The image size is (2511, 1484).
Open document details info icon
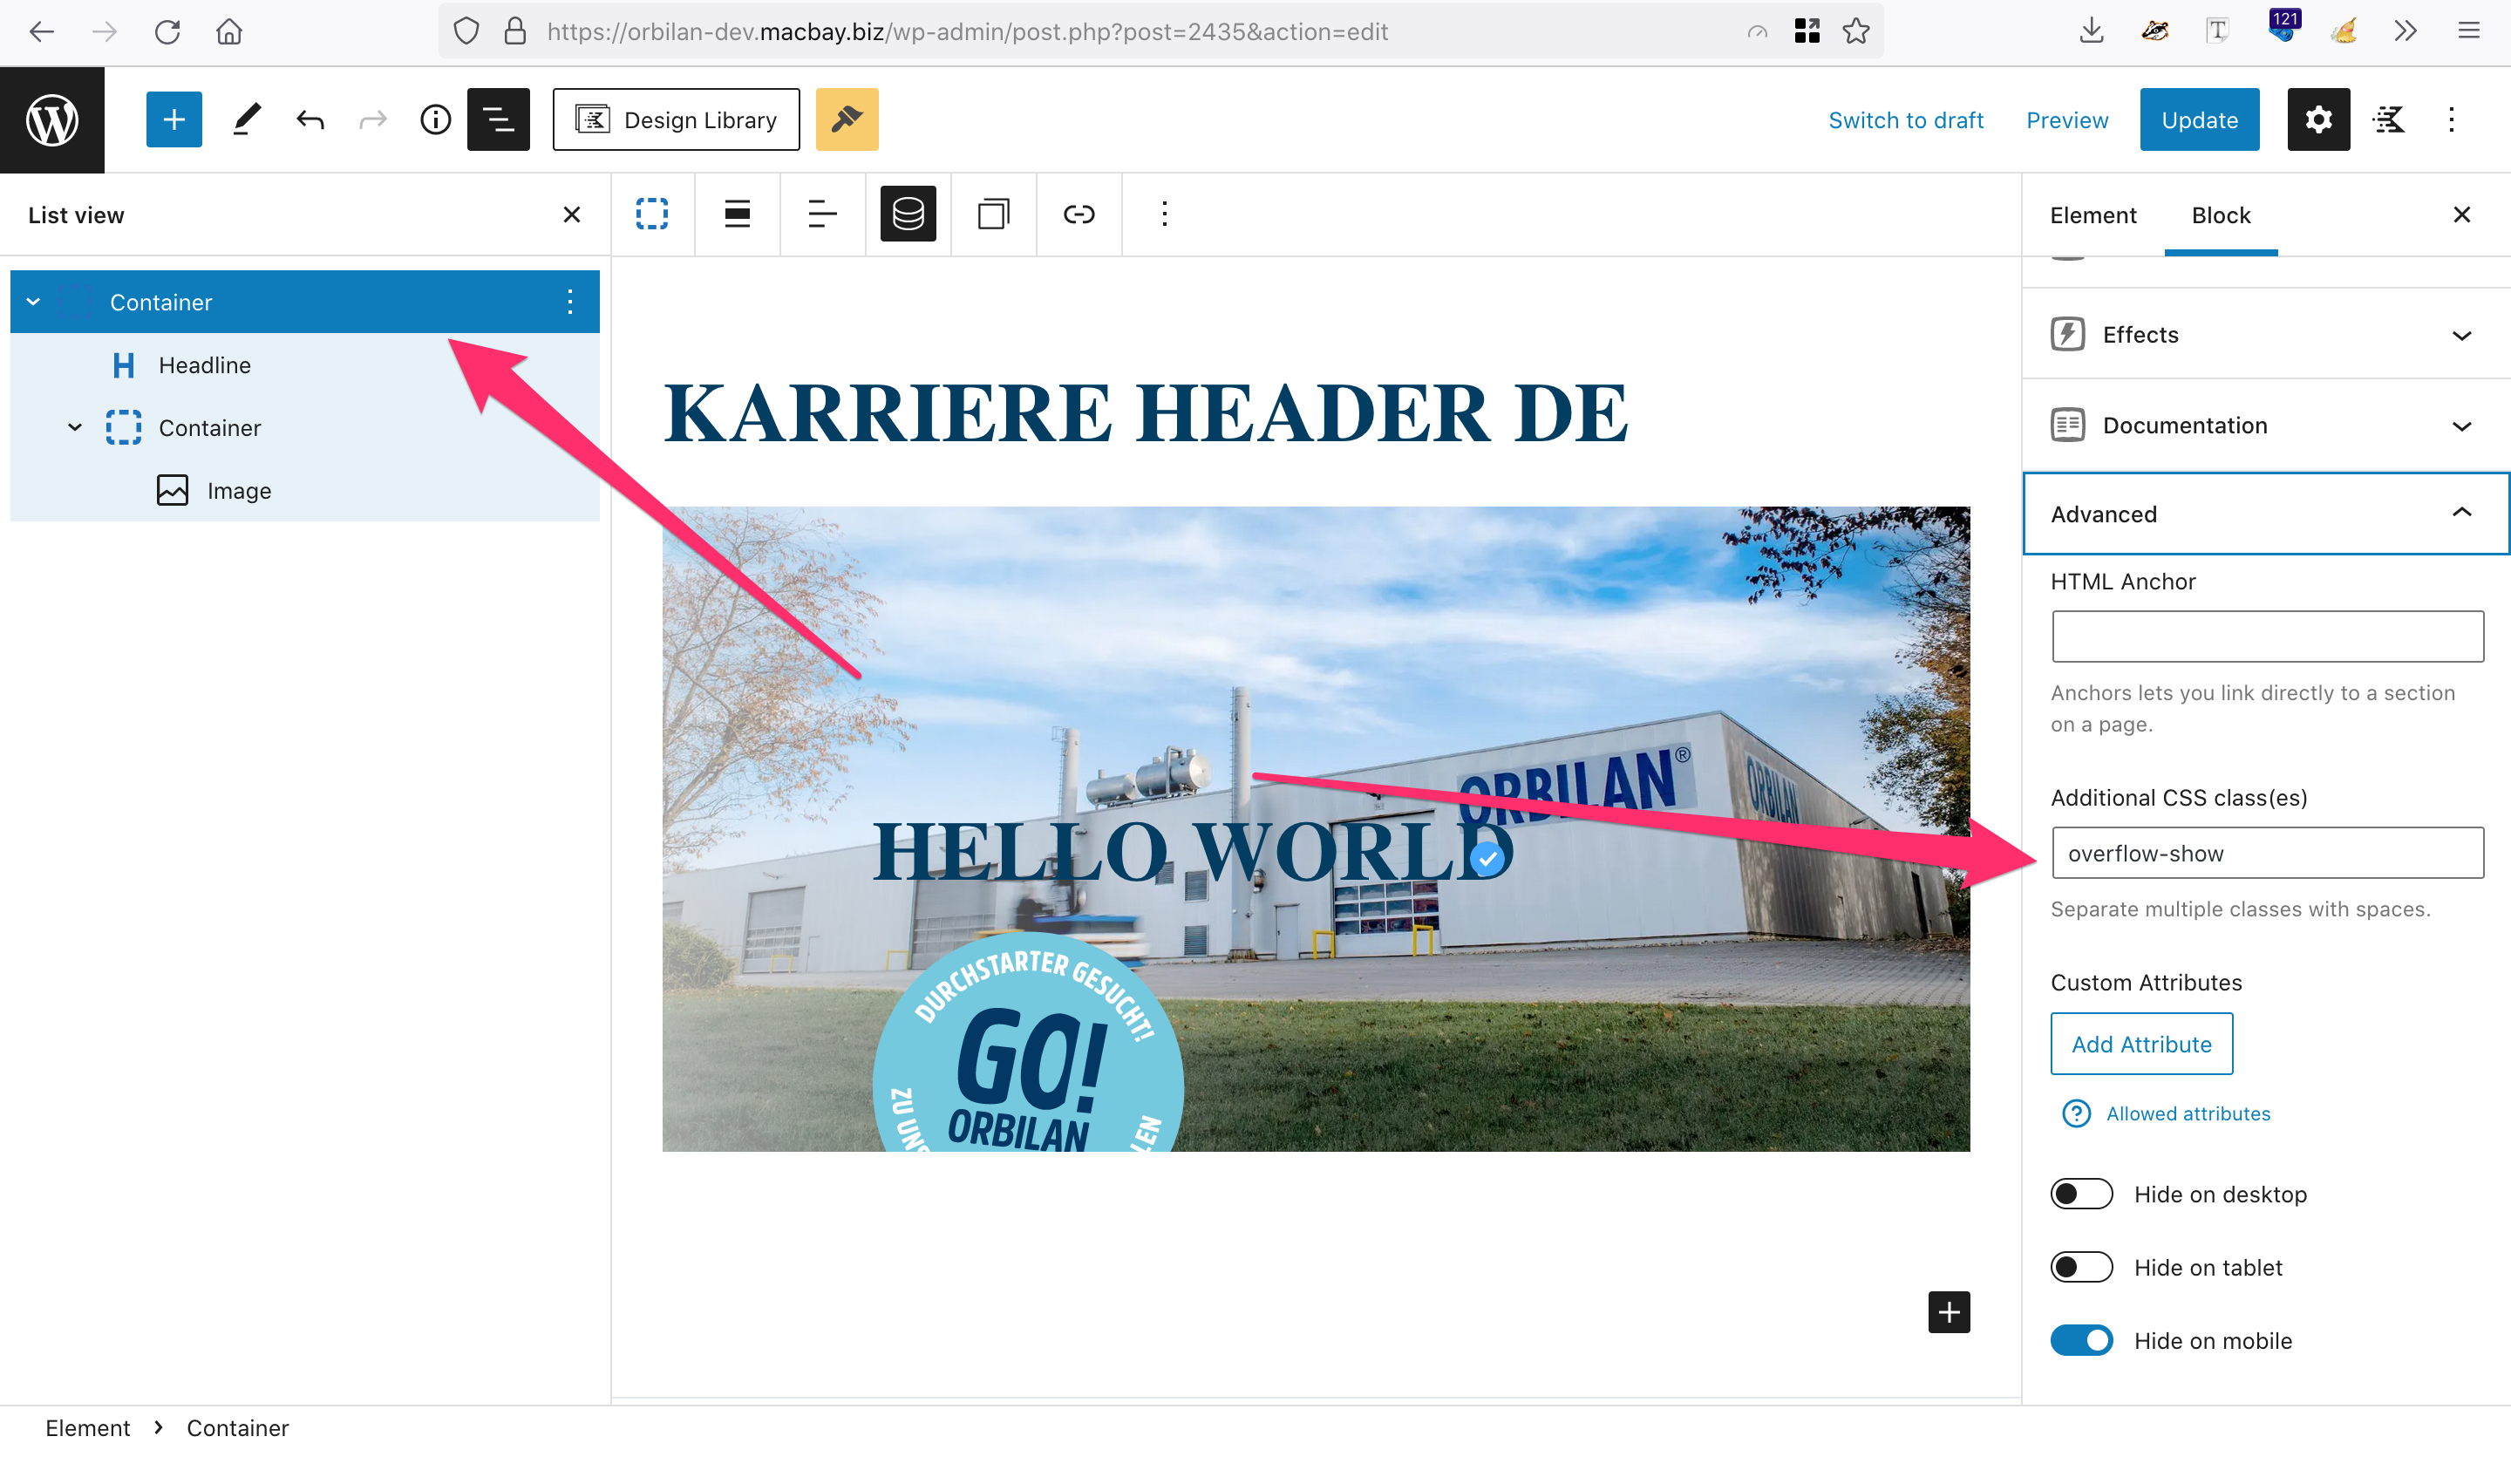[435, 120]
